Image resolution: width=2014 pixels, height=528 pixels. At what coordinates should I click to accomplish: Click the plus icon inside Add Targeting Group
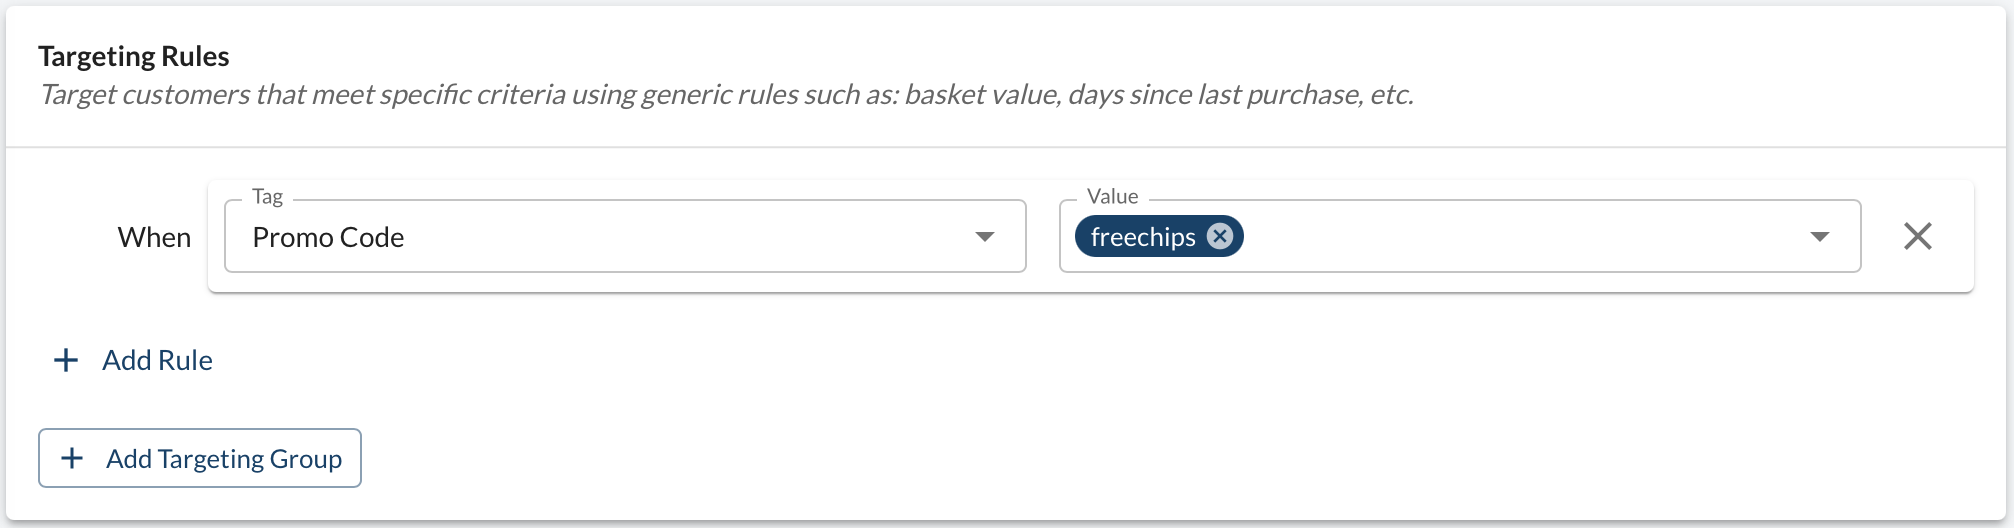tap(72, 458)
